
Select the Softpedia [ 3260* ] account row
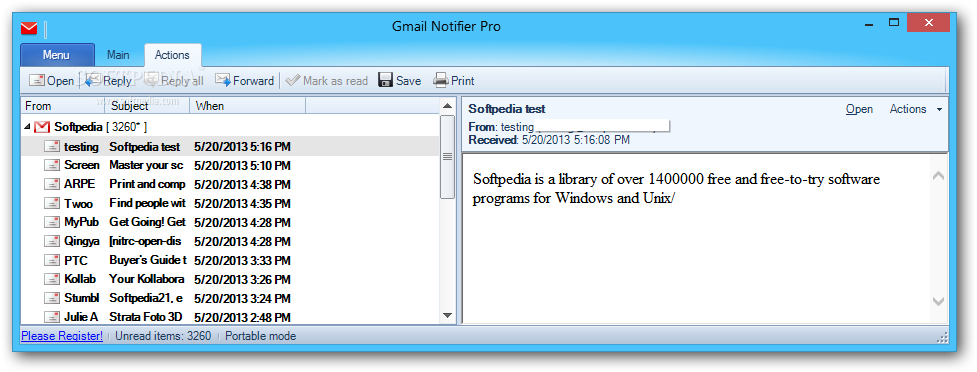(230, 127)
